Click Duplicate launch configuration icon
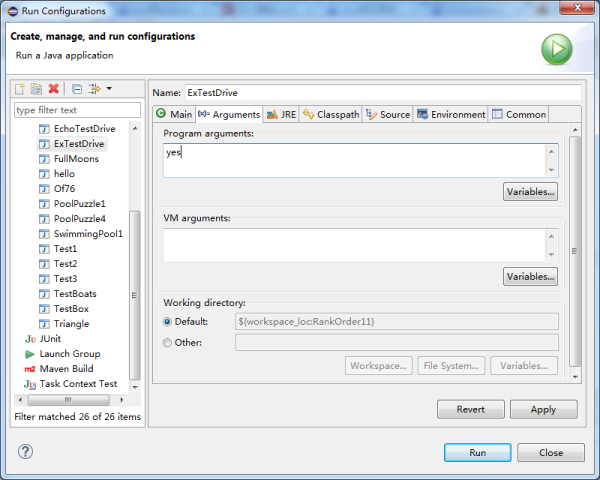Image resolution: width=600 pixels, height=480 pixels. [x=36, y=89]
